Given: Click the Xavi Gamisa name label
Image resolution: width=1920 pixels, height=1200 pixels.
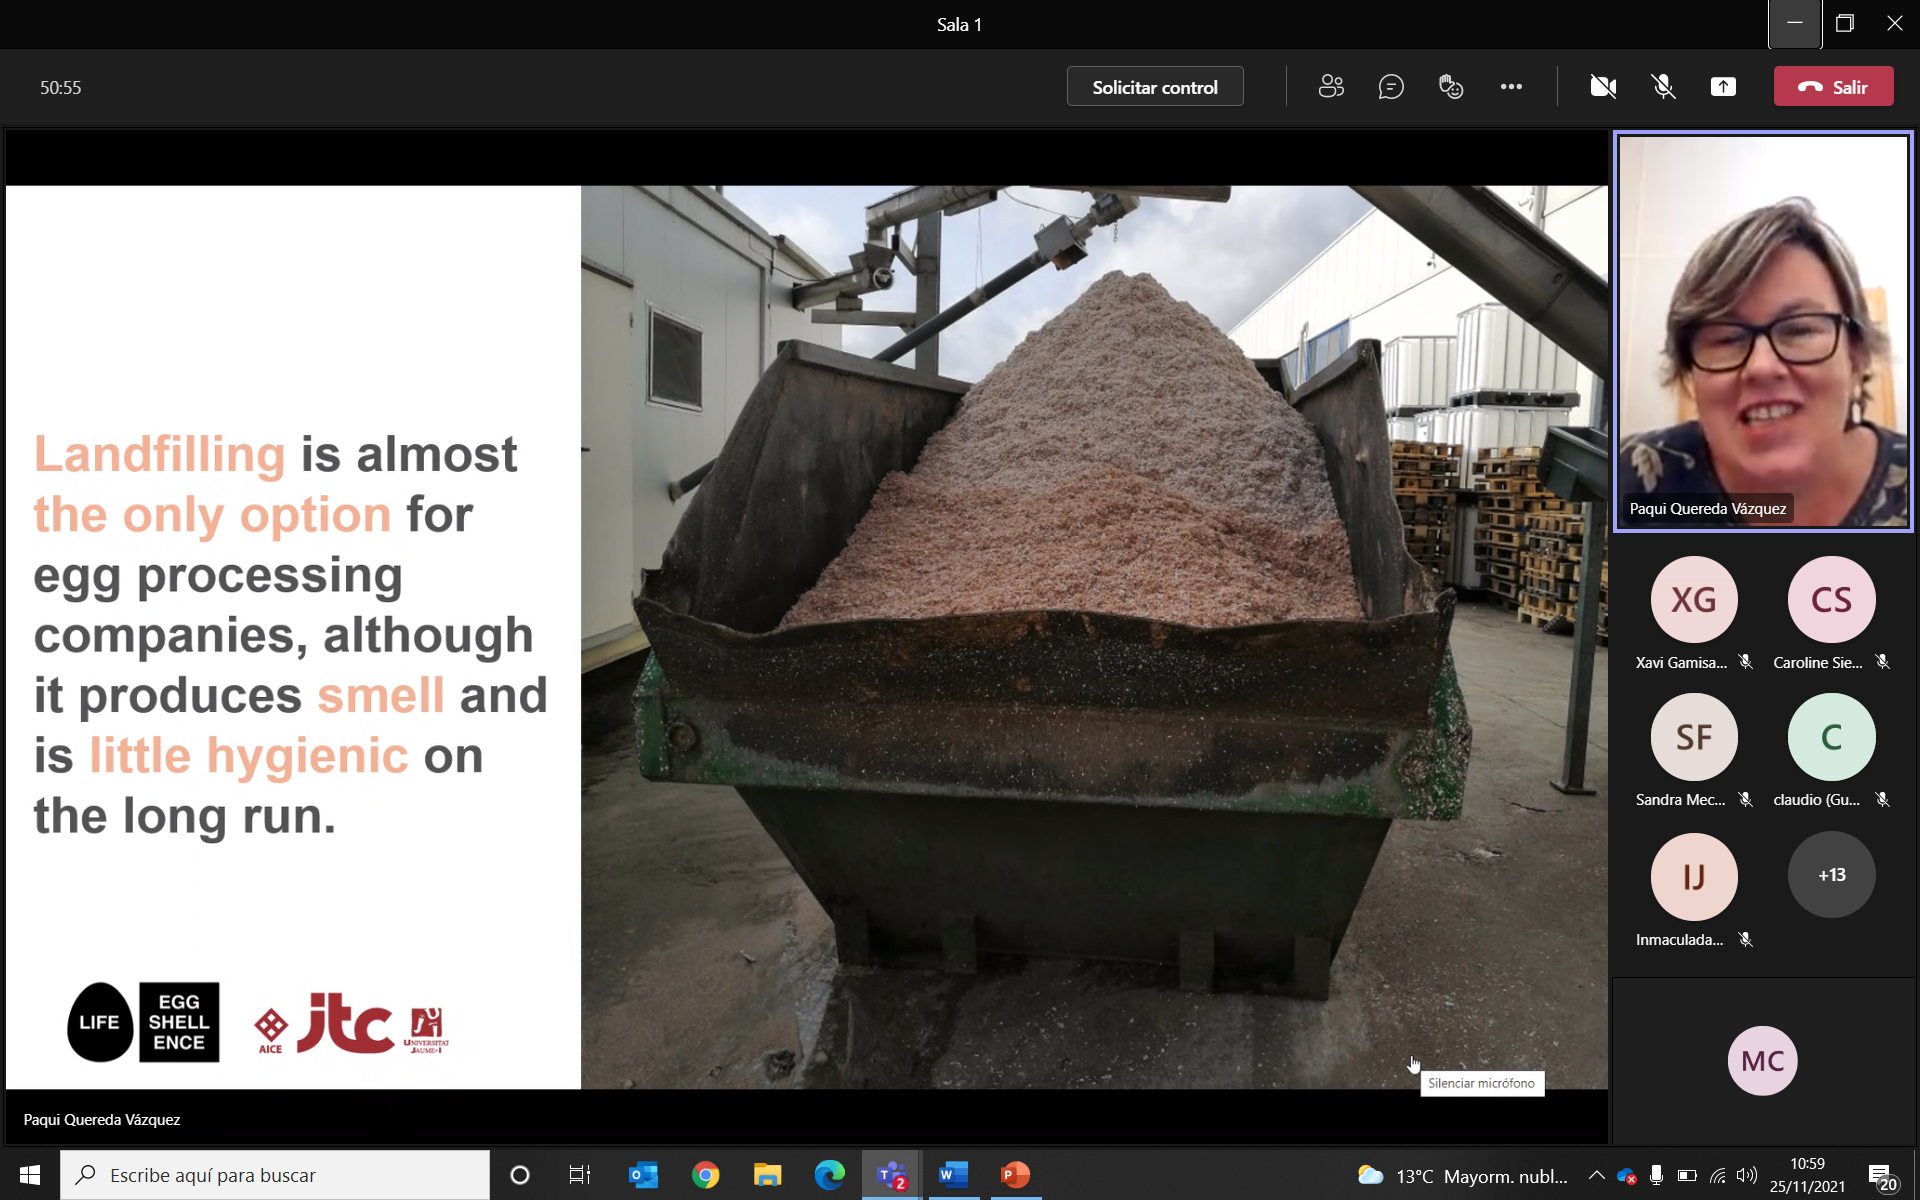Looking at the screenshot, I should pos(1681,662).
